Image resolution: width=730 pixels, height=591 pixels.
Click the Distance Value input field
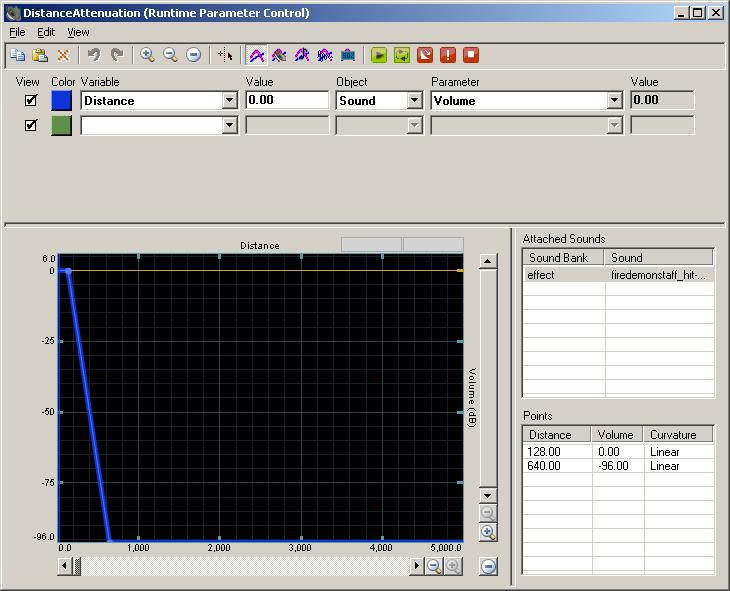pos(287,100)
